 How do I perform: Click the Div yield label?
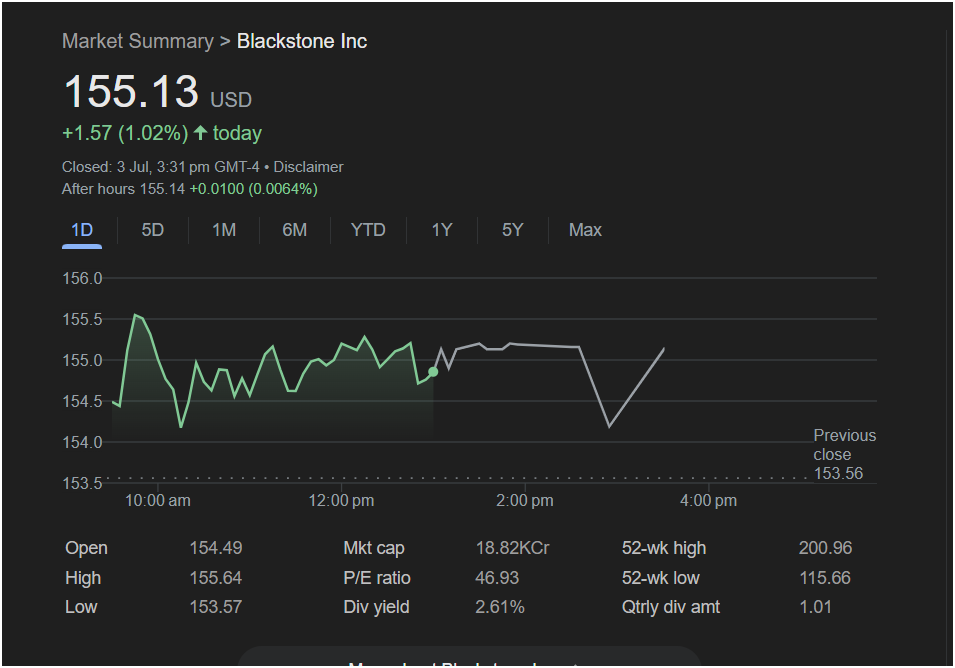click(x=376, y=607)
